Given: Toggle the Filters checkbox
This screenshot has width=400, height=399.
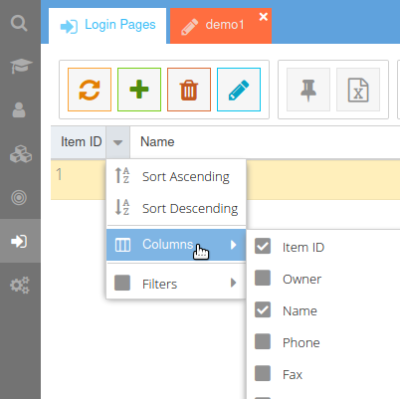Looking at the screenshot, I should pos(122,283).
